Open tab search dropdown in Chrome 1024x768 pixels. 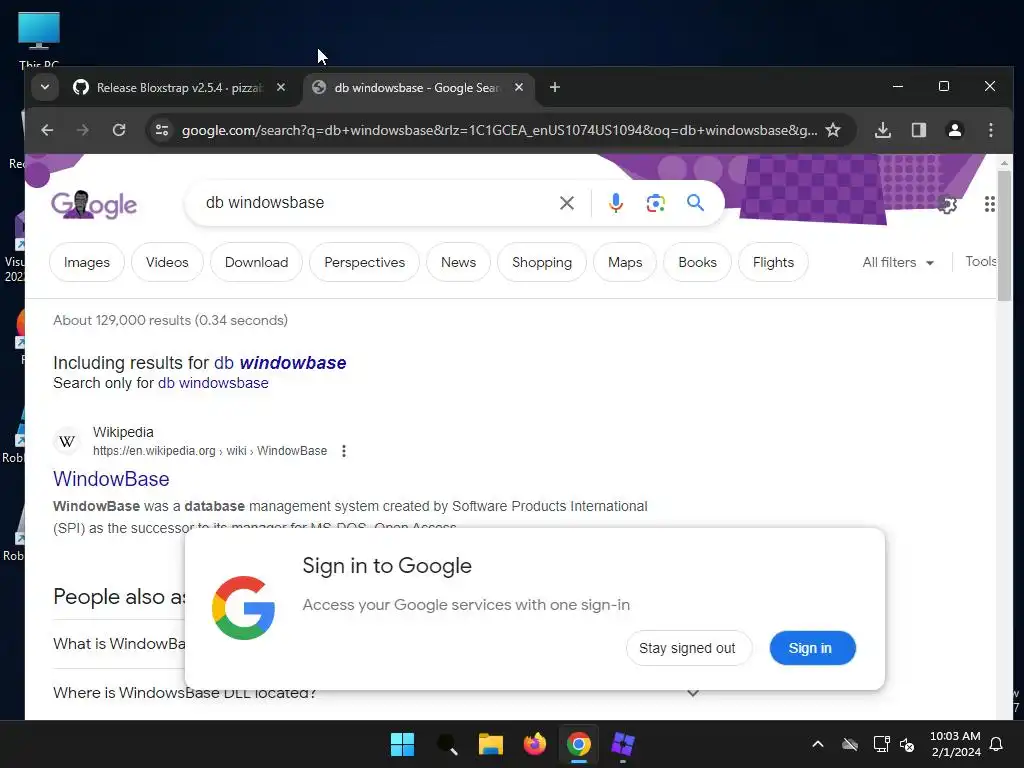point(45,87)
